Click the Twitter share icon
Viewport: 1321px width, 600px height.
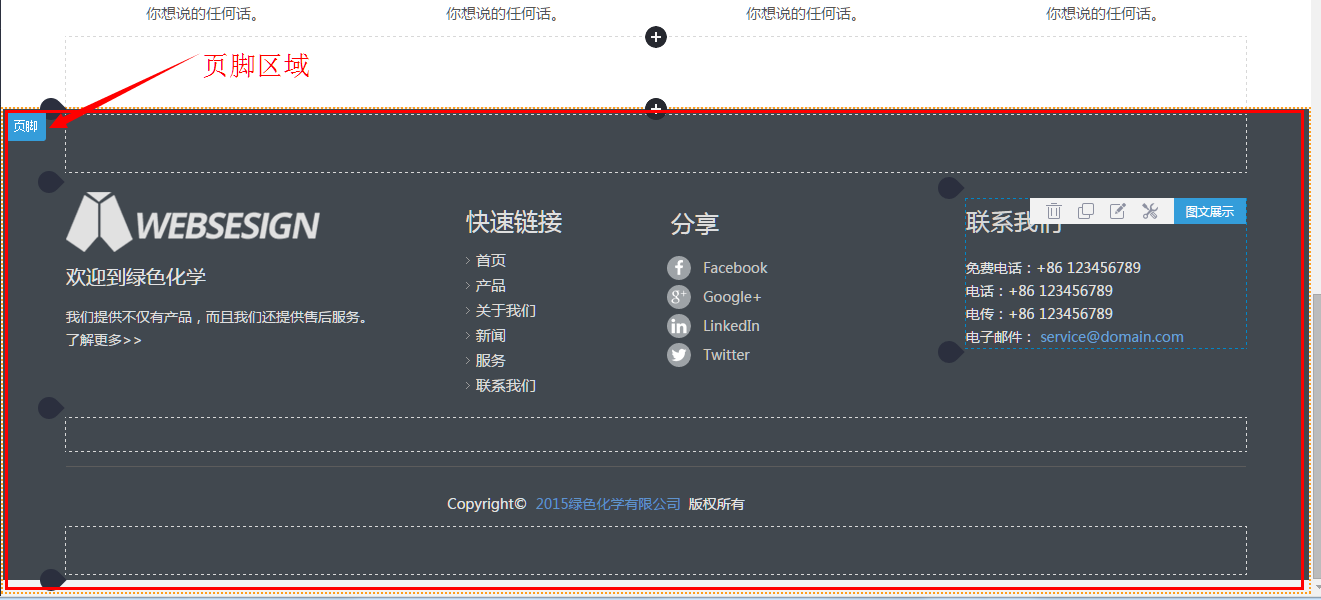(679, 354)
